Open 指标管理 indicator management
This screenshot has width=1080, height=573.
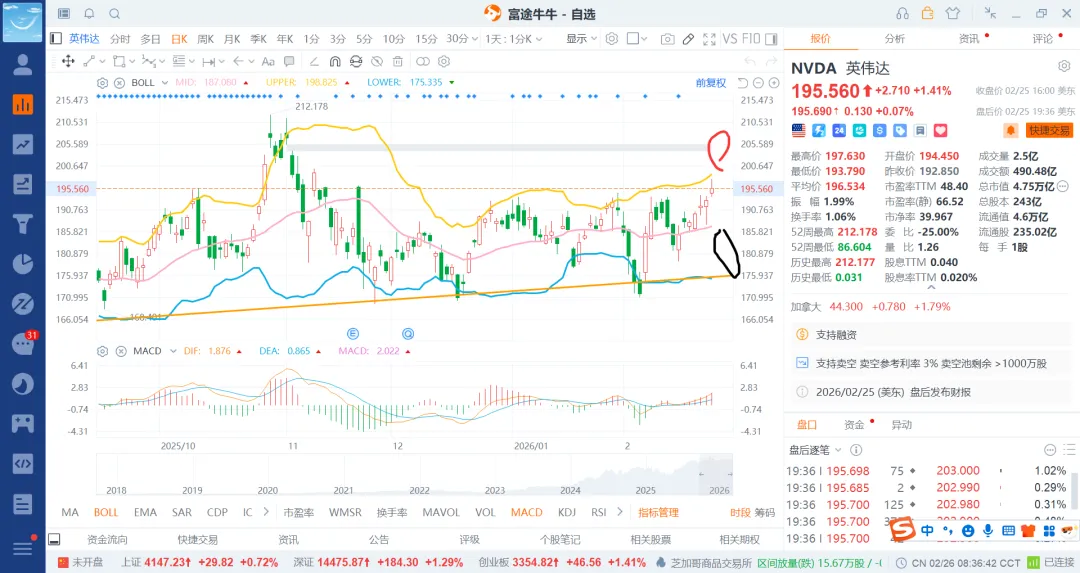point(658,513)
